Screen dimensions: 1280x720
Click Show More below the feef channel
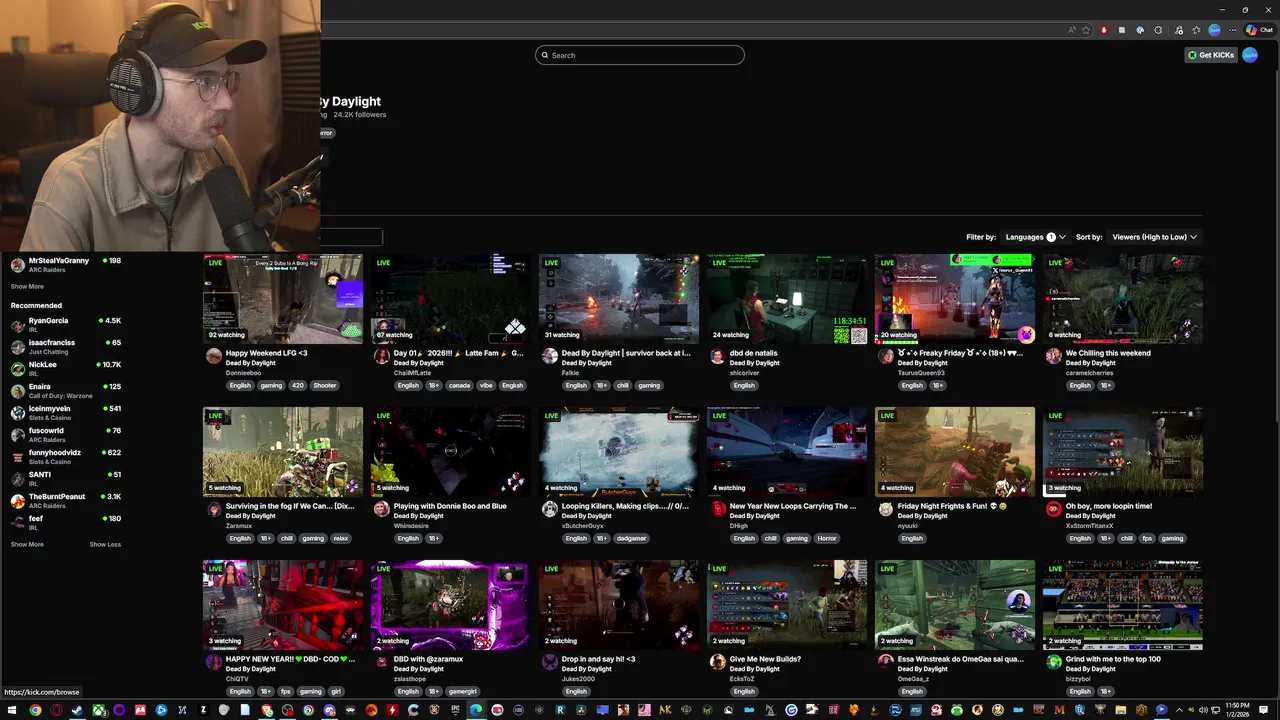[27, 545]
